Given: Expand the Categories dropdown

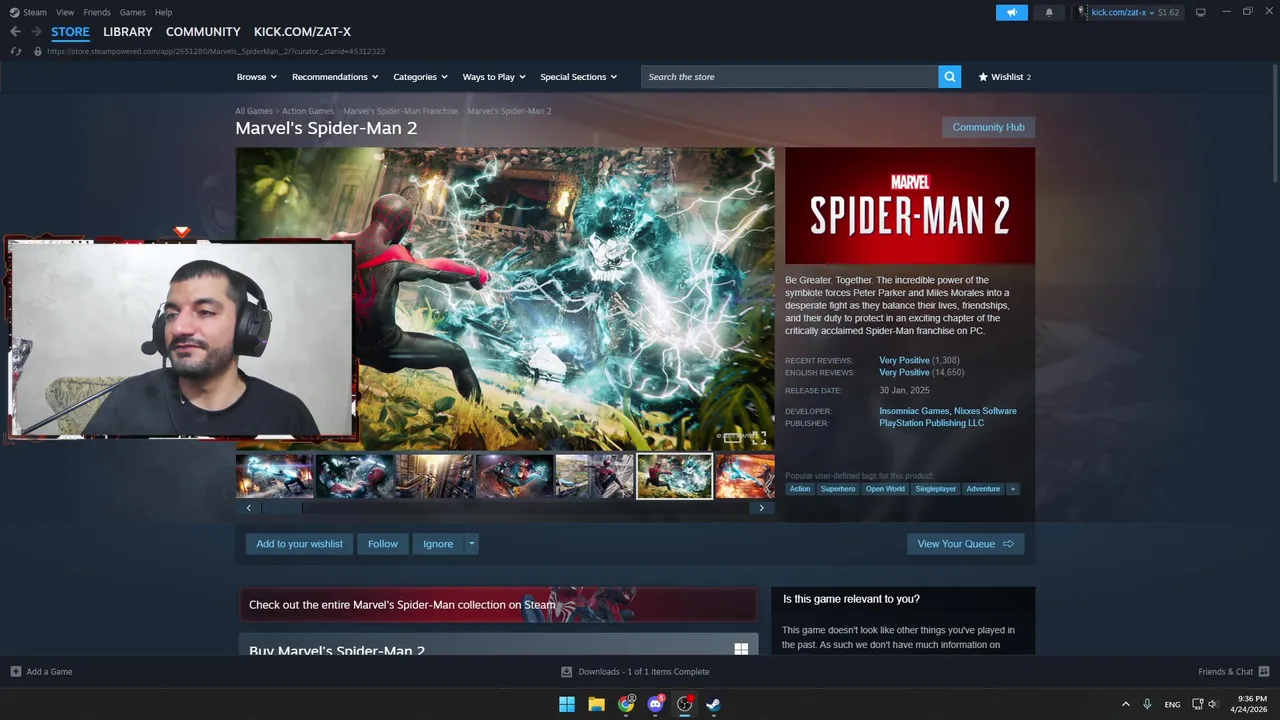Looking at the screenshot, I should click(x=420, y=77).
